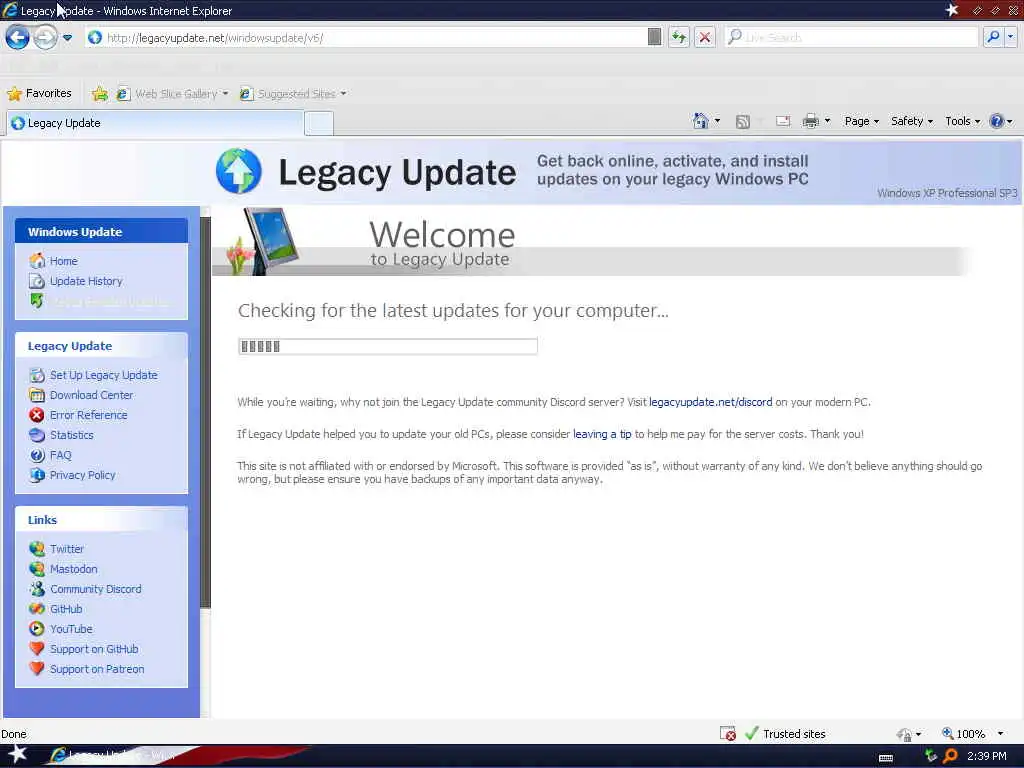Click the Support on GitHub heart icon
The width and height of the screenshot is (1024, 768).
(x=37, y=648)
